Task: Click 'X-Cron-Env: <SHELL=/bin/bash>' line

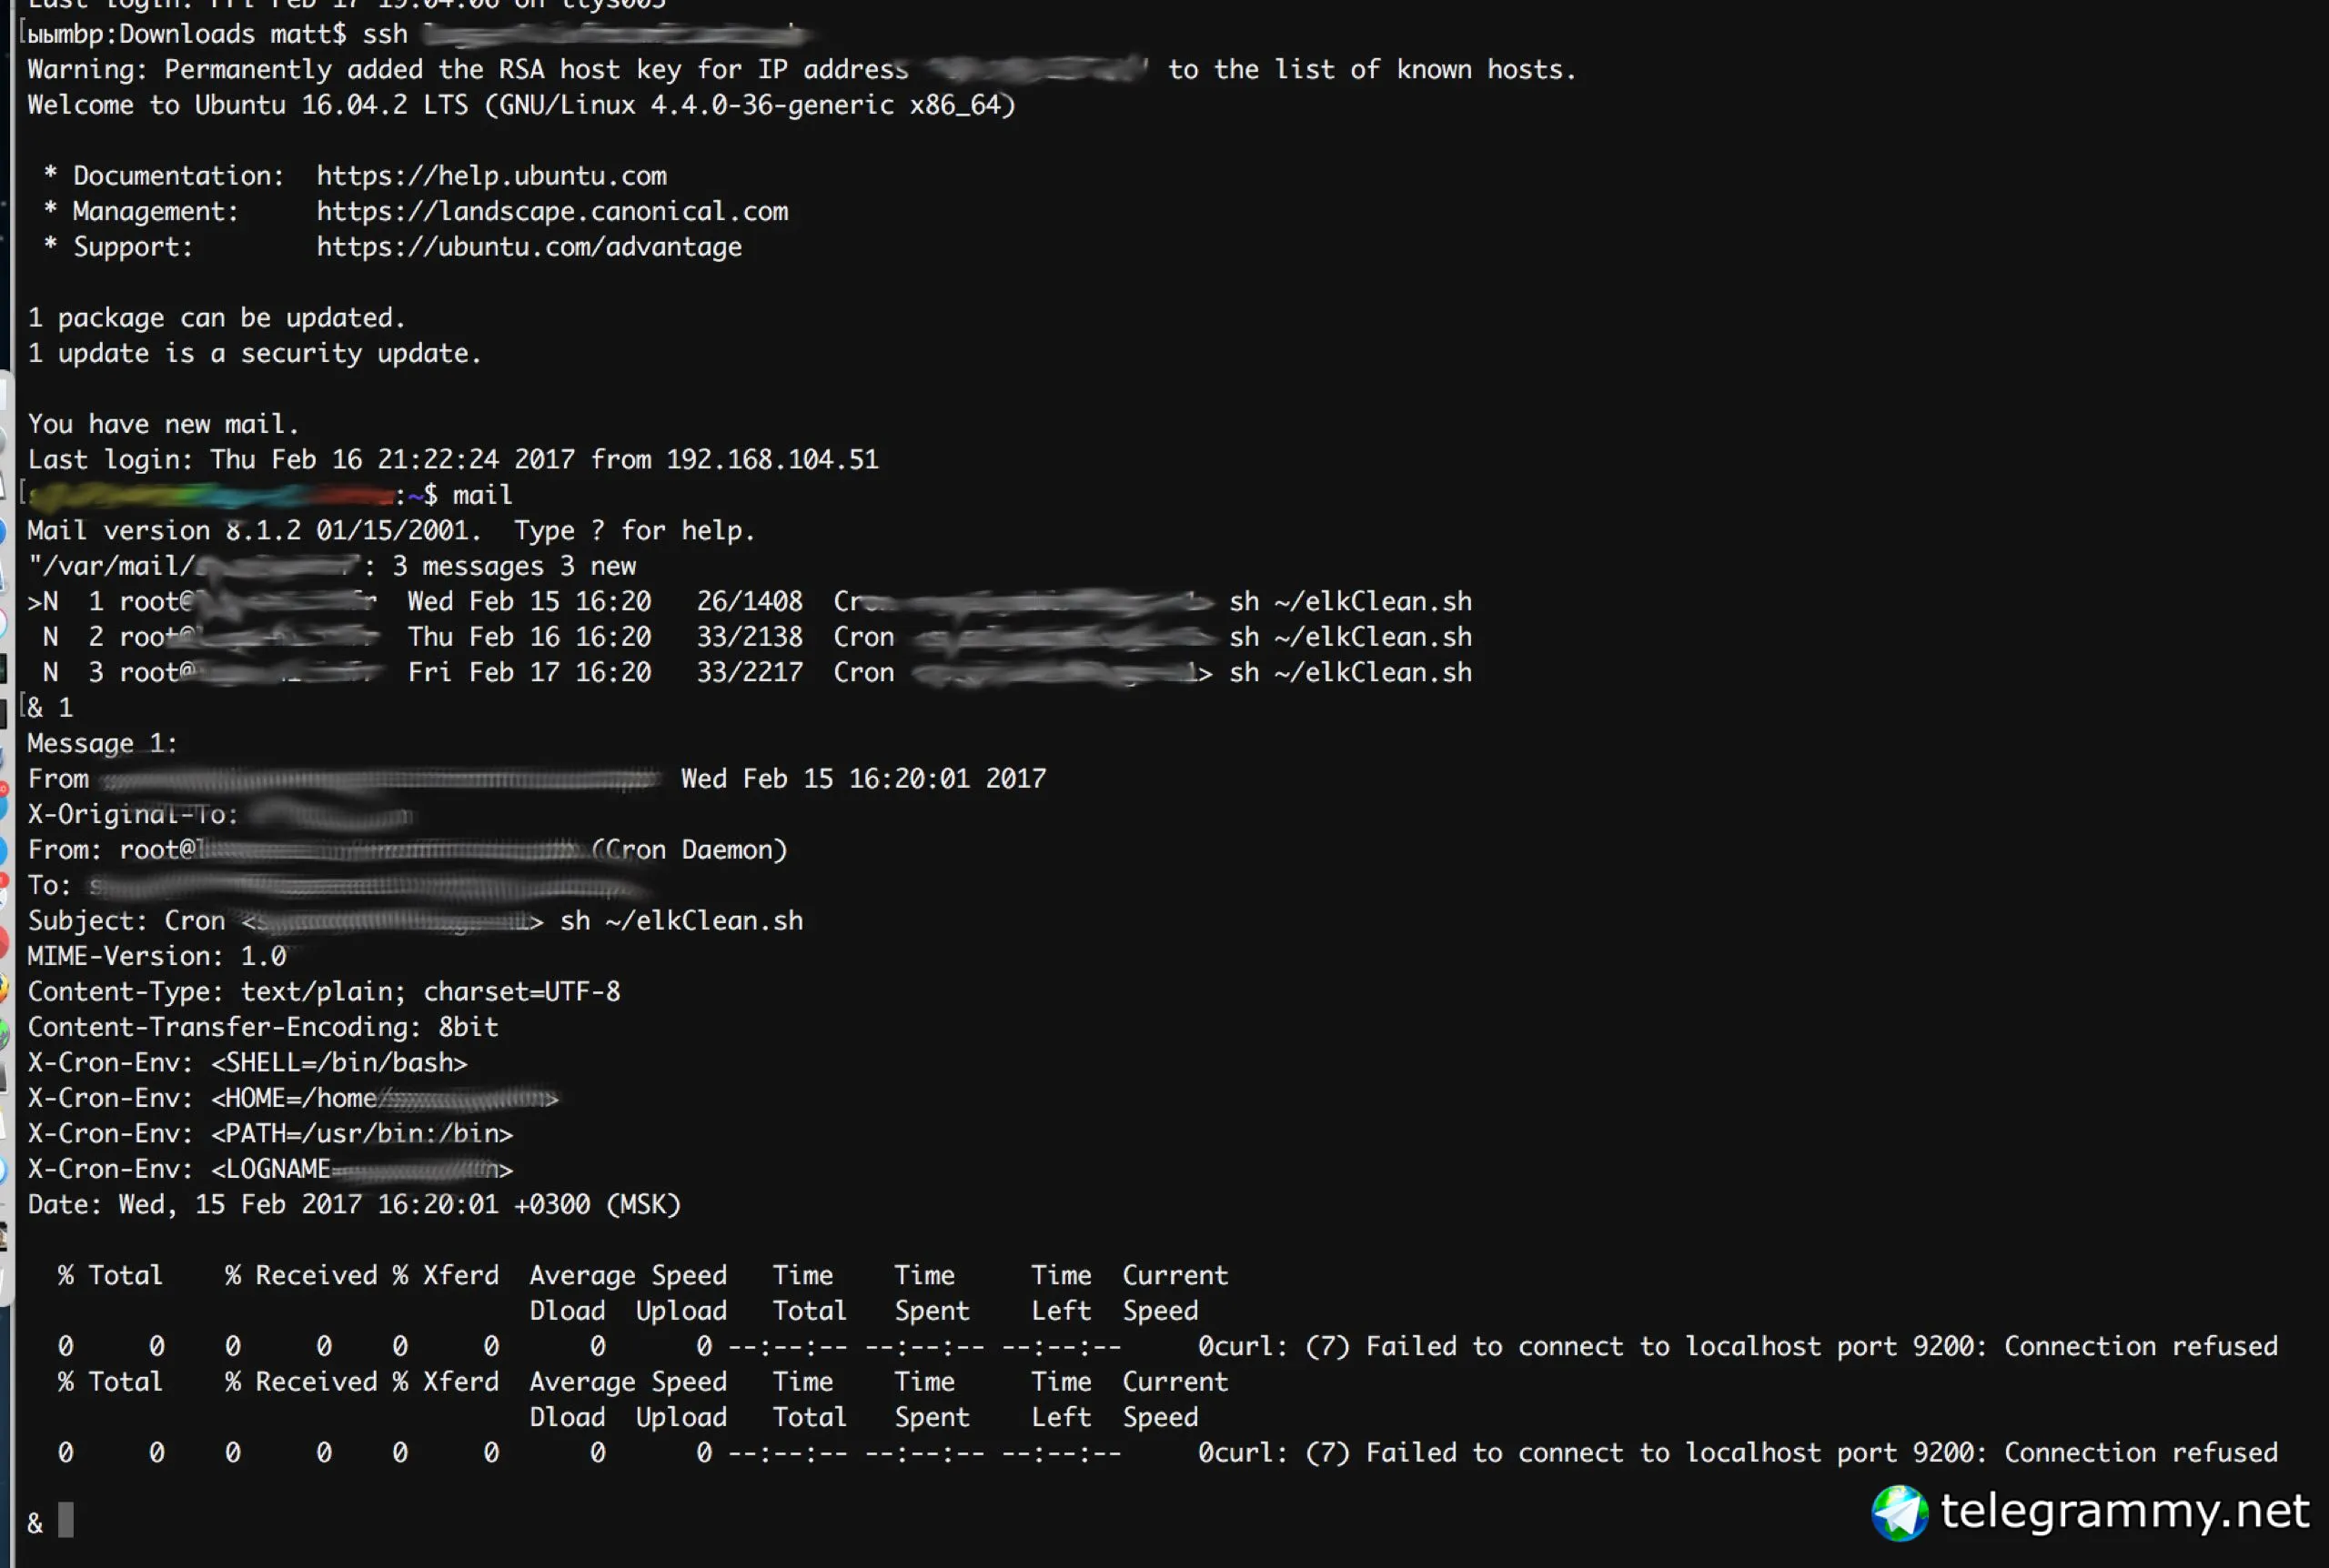Action: (x=247, y=1063)
